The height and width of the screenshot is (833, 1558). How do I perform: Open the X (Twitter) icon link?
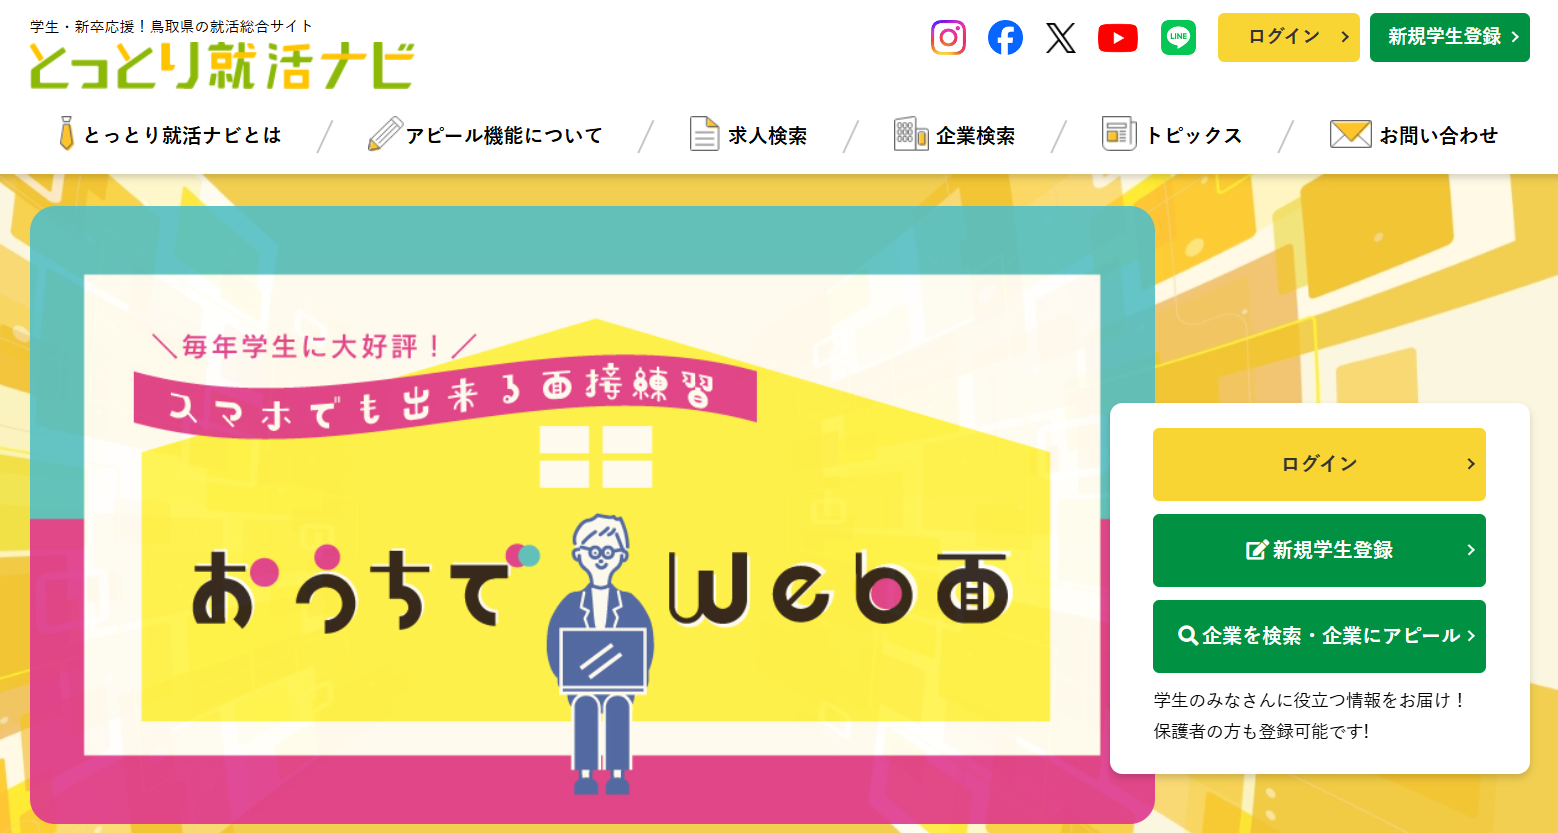[1061, 38]
